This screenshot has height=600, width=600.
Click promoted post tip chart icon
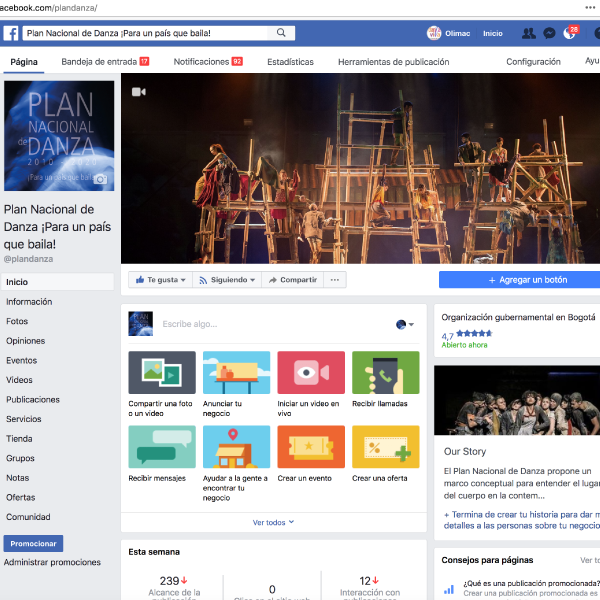click(x=449, y=590)
